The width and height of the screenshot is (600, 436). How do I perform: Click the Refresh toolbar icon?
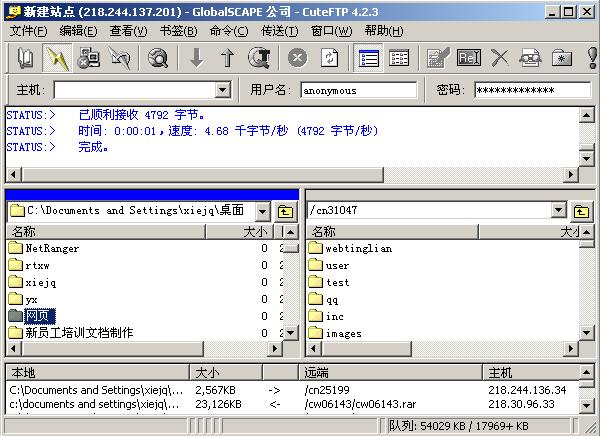point(328,58)
